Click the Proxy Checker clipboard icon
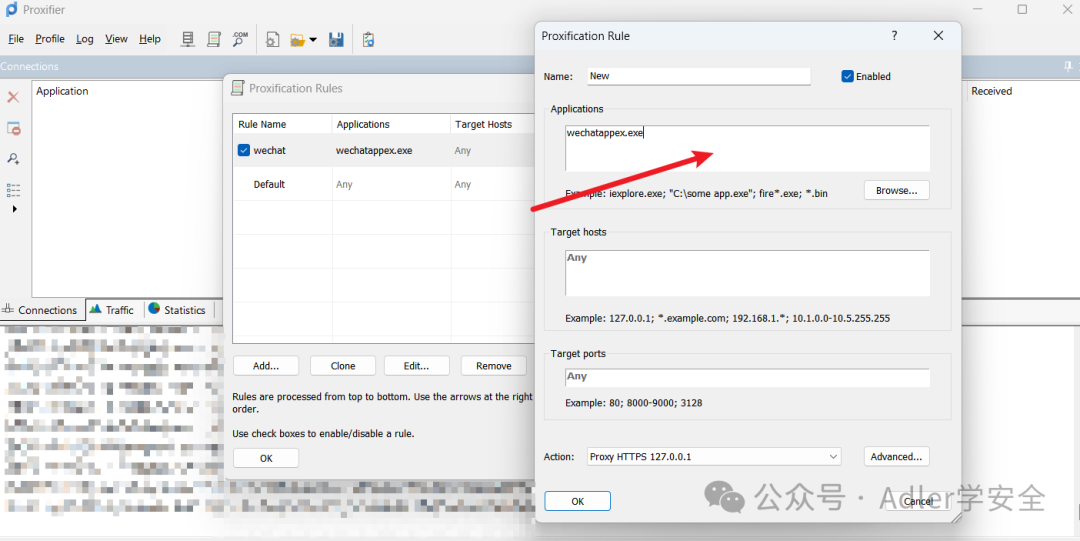The height and width of the screenshot is (541, 1080). (x=368, y=40)
